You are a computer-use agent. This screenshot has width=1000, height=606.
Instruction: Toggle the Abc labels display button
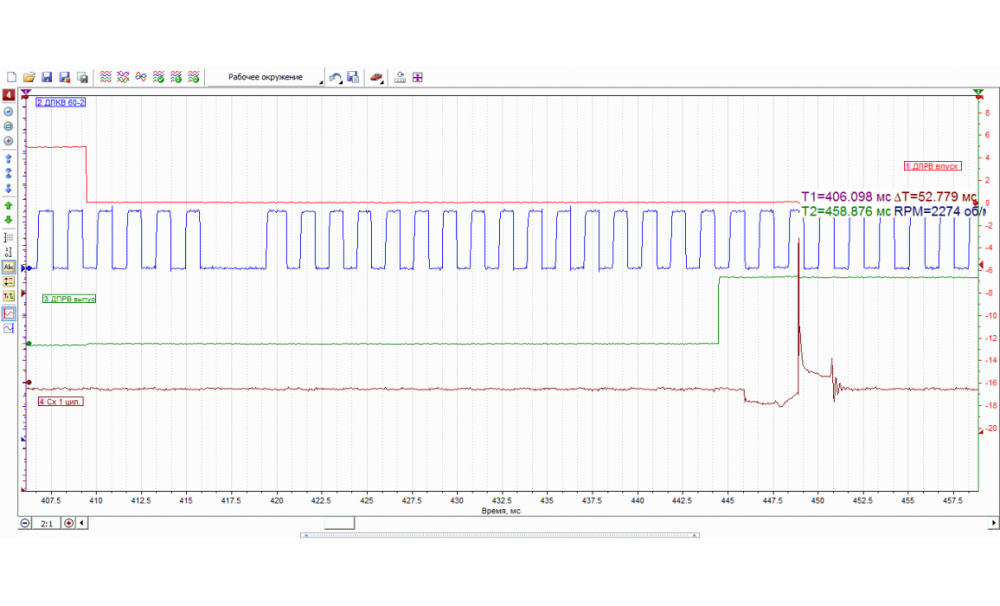coord(8,268)
